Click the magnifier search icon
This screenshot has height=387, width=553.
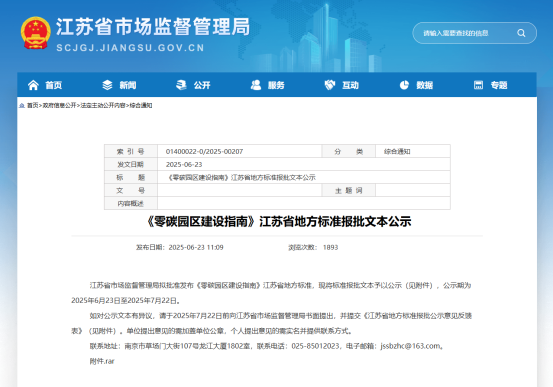pos(521,33)
